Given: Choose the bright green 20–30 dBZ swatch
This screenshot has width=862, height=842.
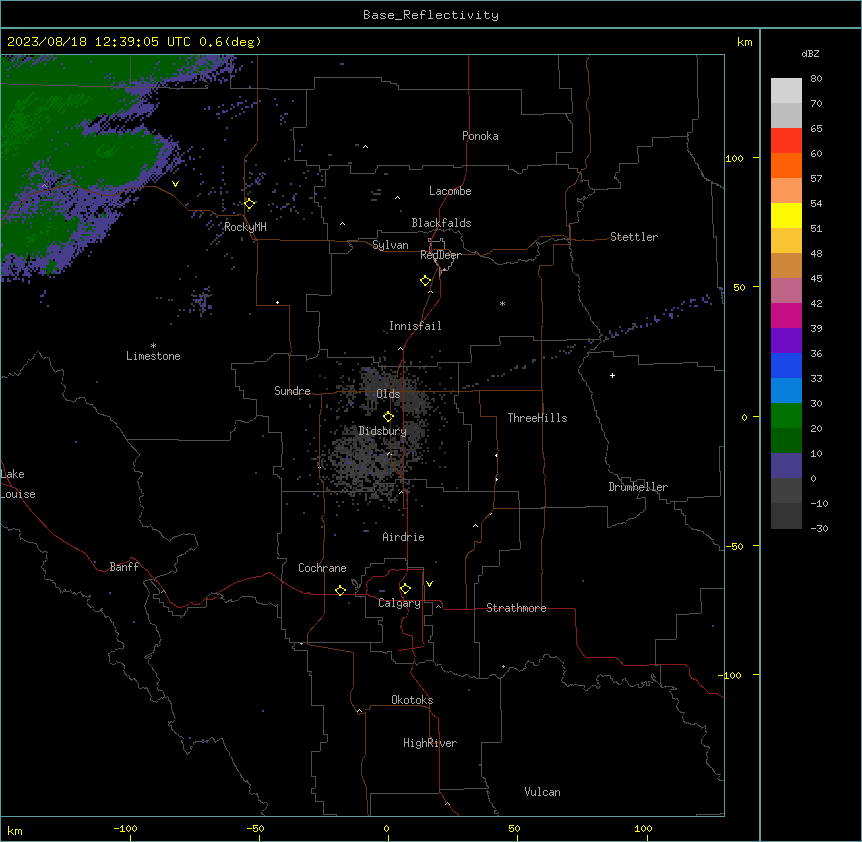Looking at the screenshot, I should pyautogui.click(x=786, y=416).
